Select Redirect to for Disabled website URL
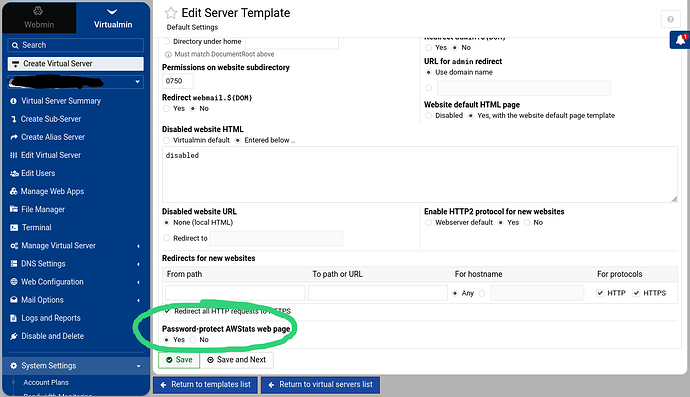690x397 pixels. (x=166, y=238)
